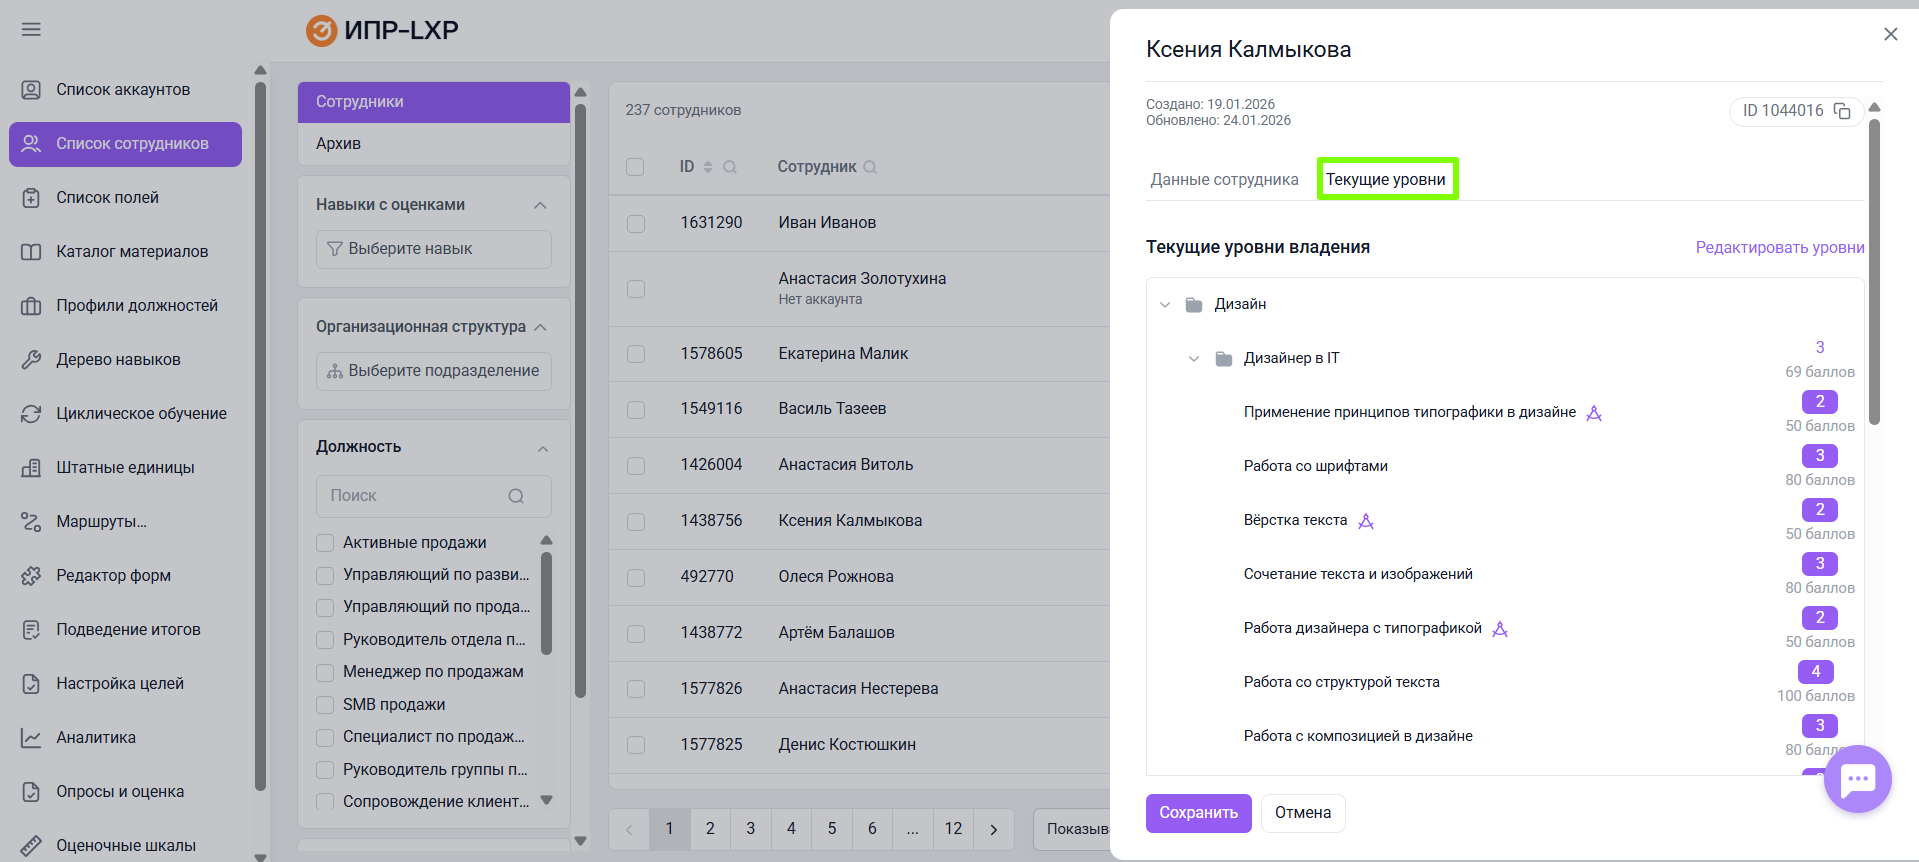The image size is (1919, 862).
Task: Check the Активные продажи position filter
Action: [325, 543]
